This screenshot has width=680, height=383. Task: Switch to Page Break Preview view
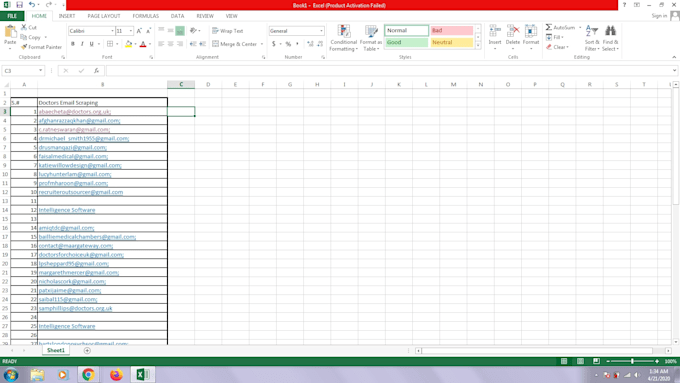(596, 361)
